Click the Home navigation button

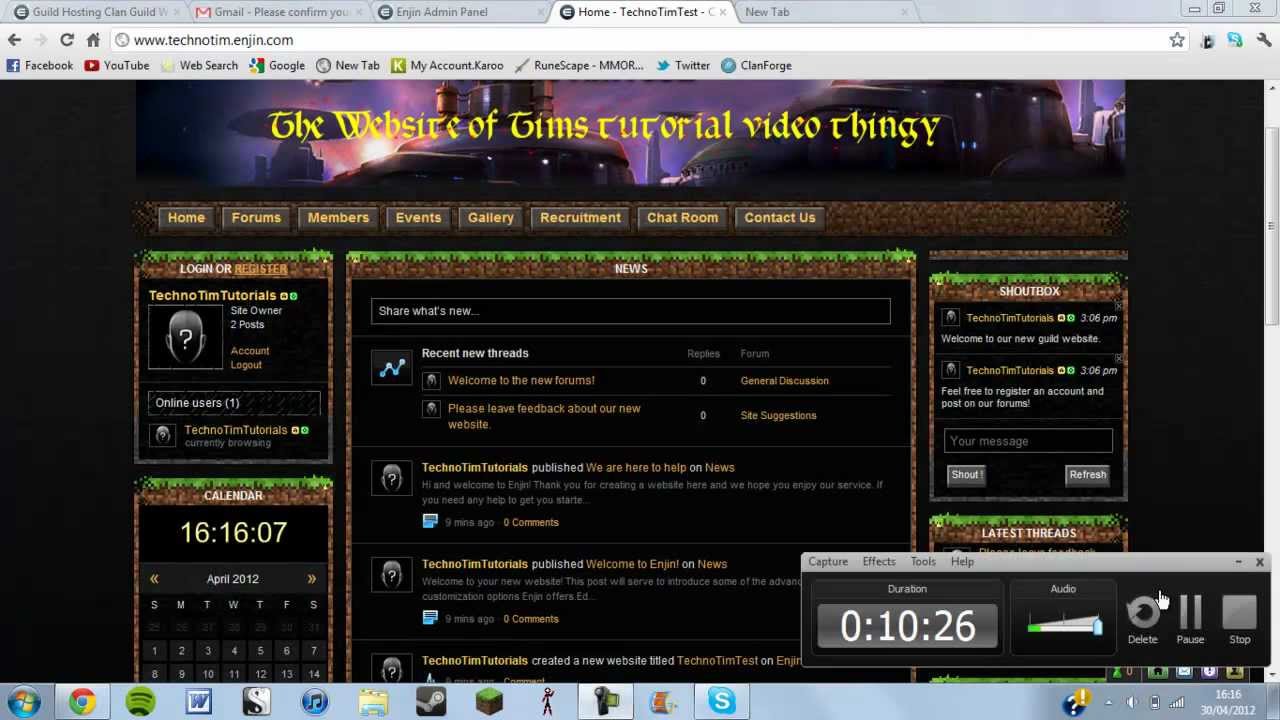186,218
